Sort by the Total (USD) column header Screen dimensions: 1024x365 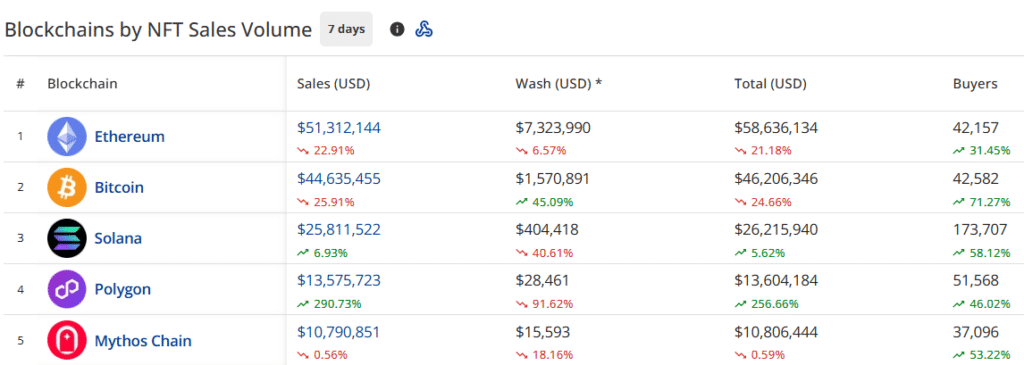click(x=771, y=84)
